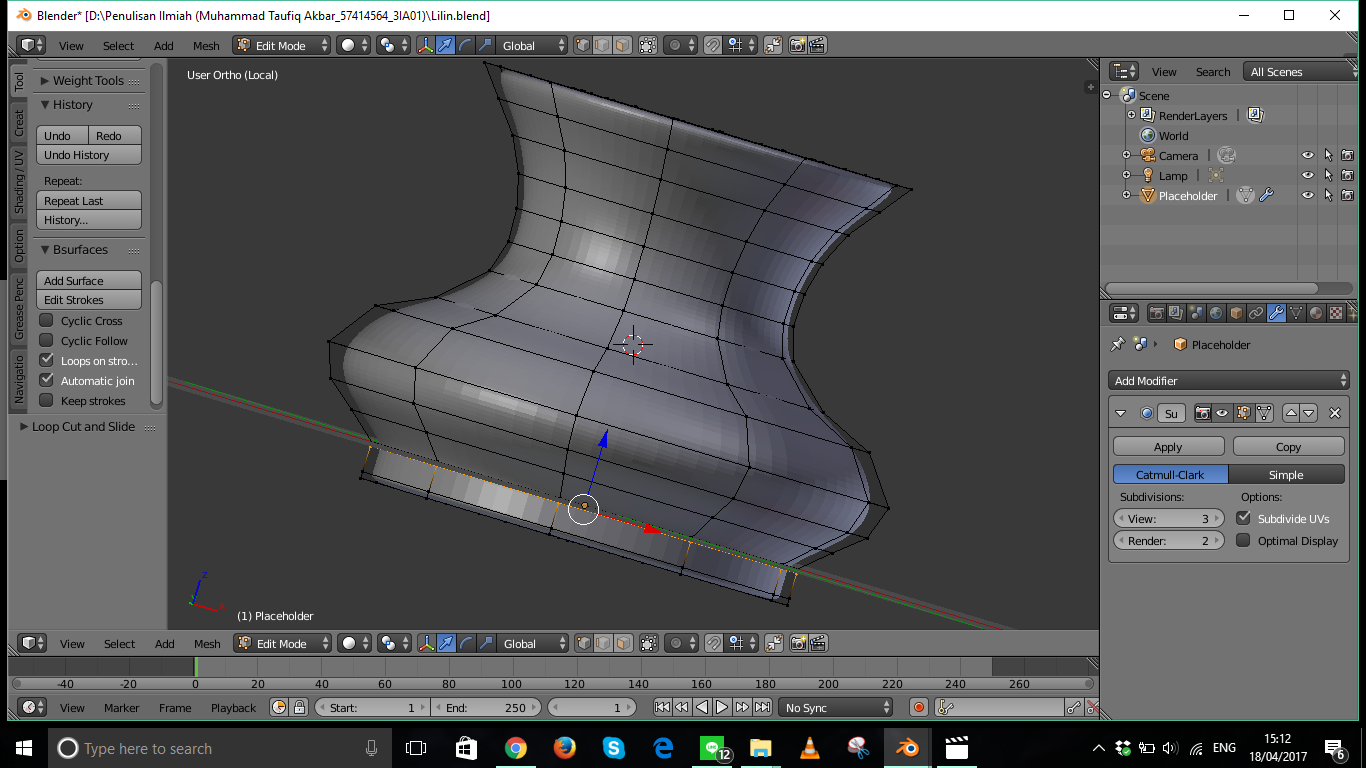The height and width of the screenshot is (768, 1366).
Task: Open the timeline editor type selector
Action: click(x=33, y=707)
